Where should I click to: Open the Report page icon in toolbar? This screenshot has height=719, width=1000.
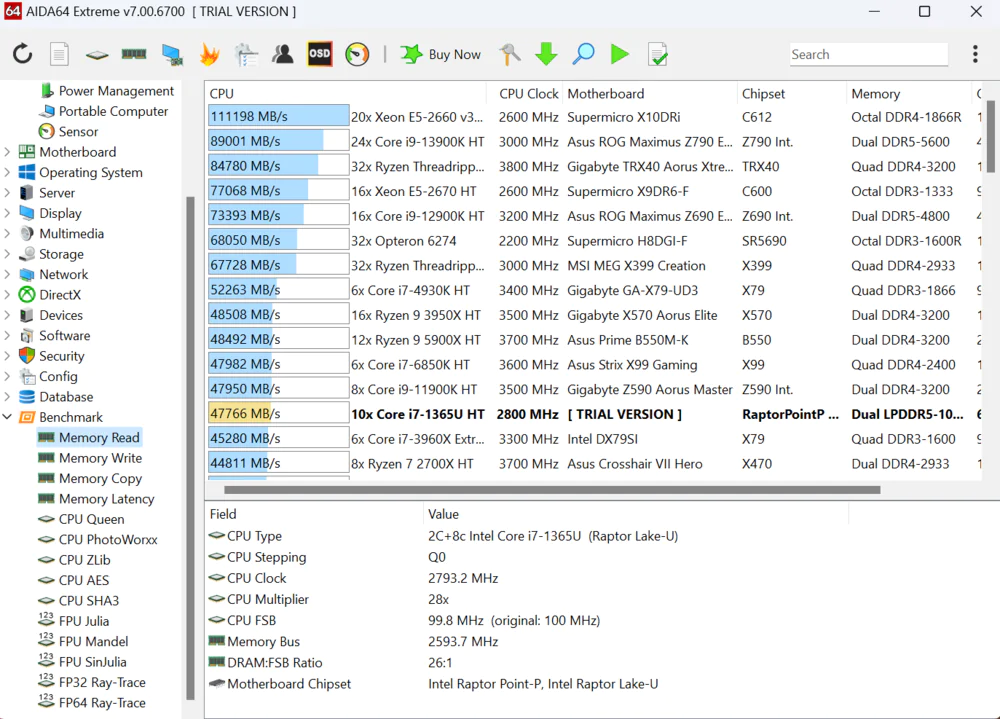(59, 54)
